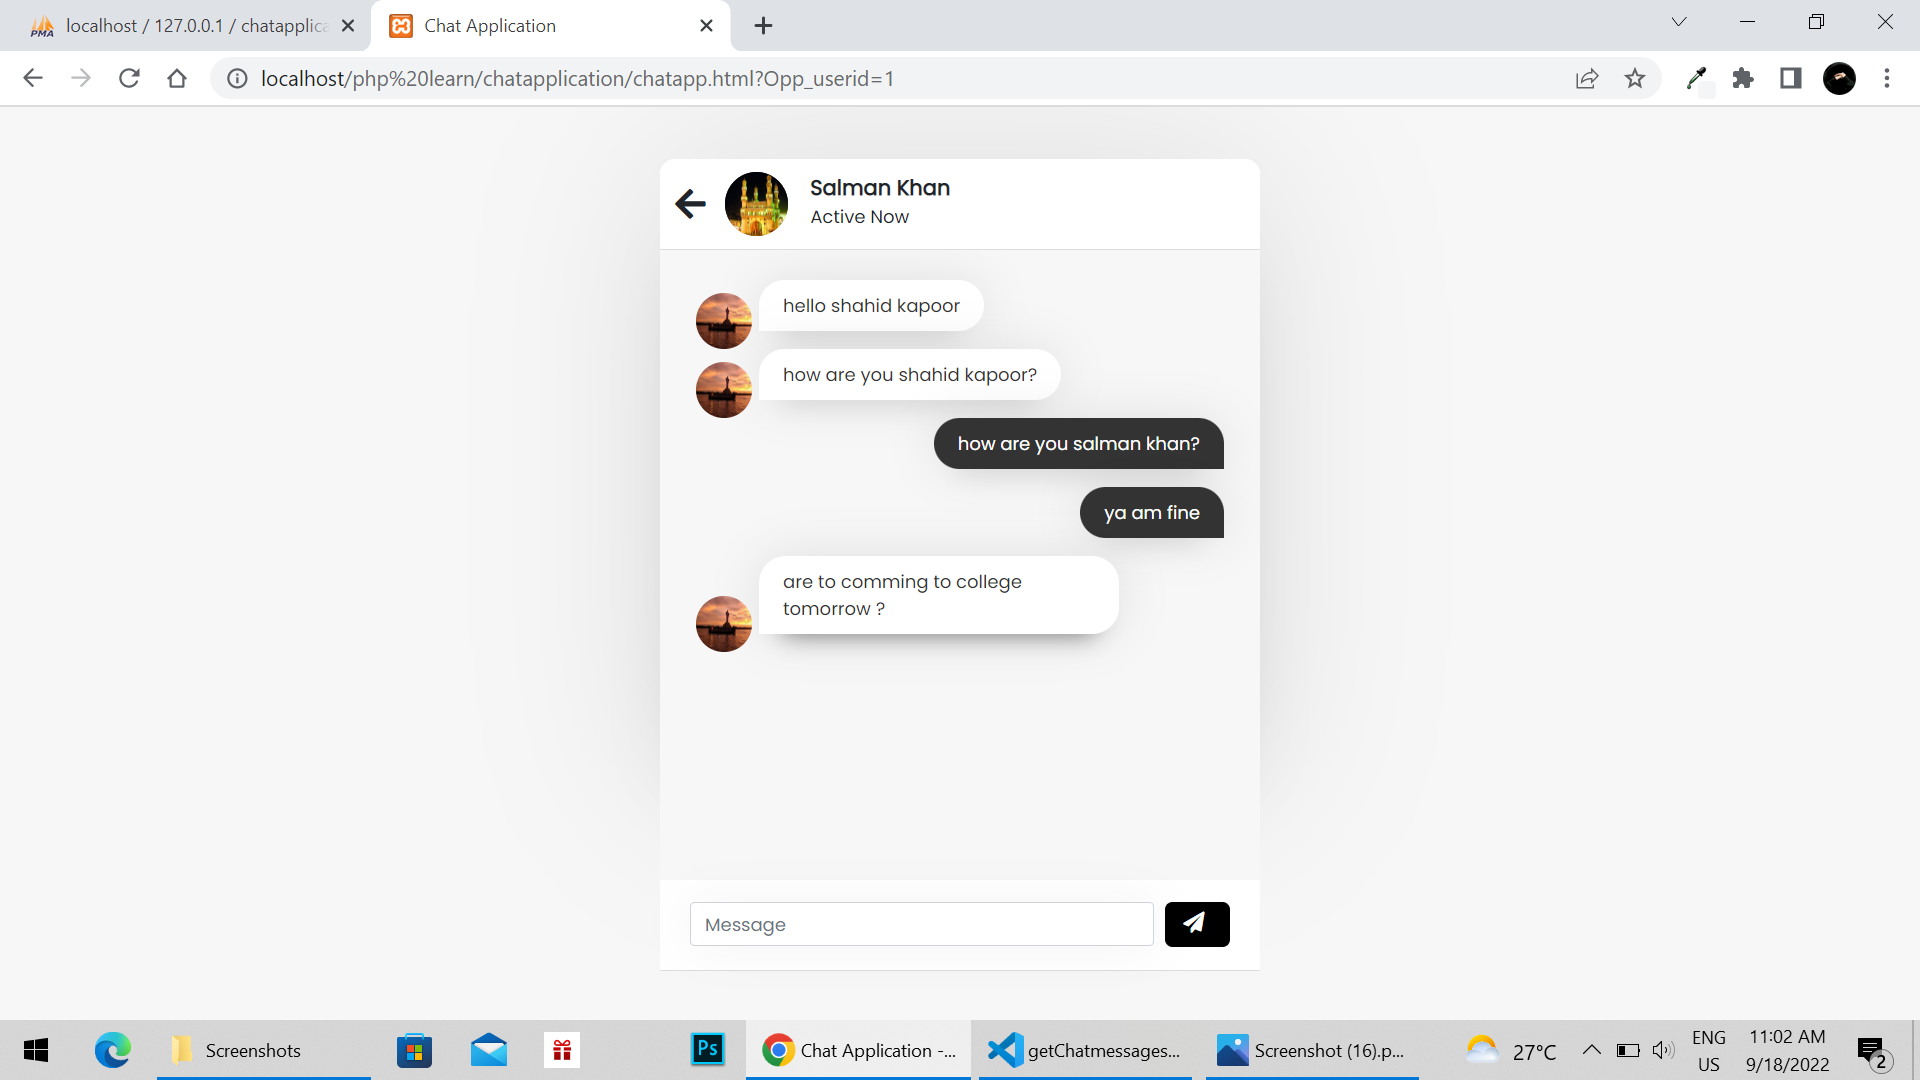Click the browser side panel icon
Image resolution: width=1920 pixels, height=1080 pixels.
(1790, 78)
